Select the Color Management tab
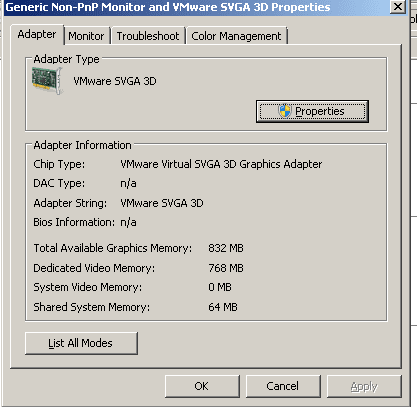The height and width of the screenshot is (407, 417). [x=236, y=36]
